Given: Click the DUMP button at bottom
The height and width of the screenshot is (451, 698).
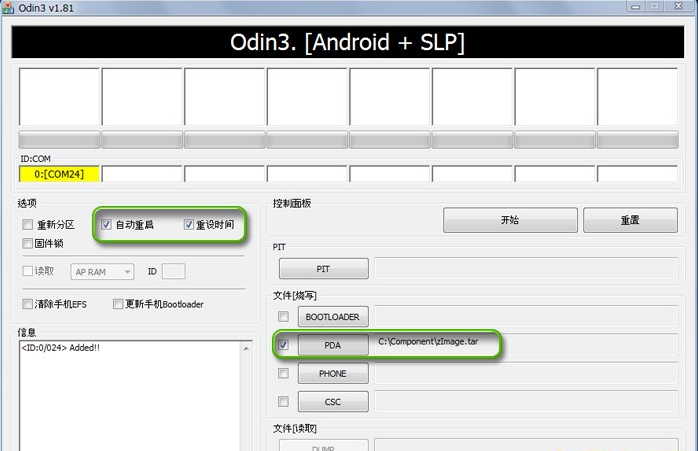Looking at the screenshot, I should point(324,446).
